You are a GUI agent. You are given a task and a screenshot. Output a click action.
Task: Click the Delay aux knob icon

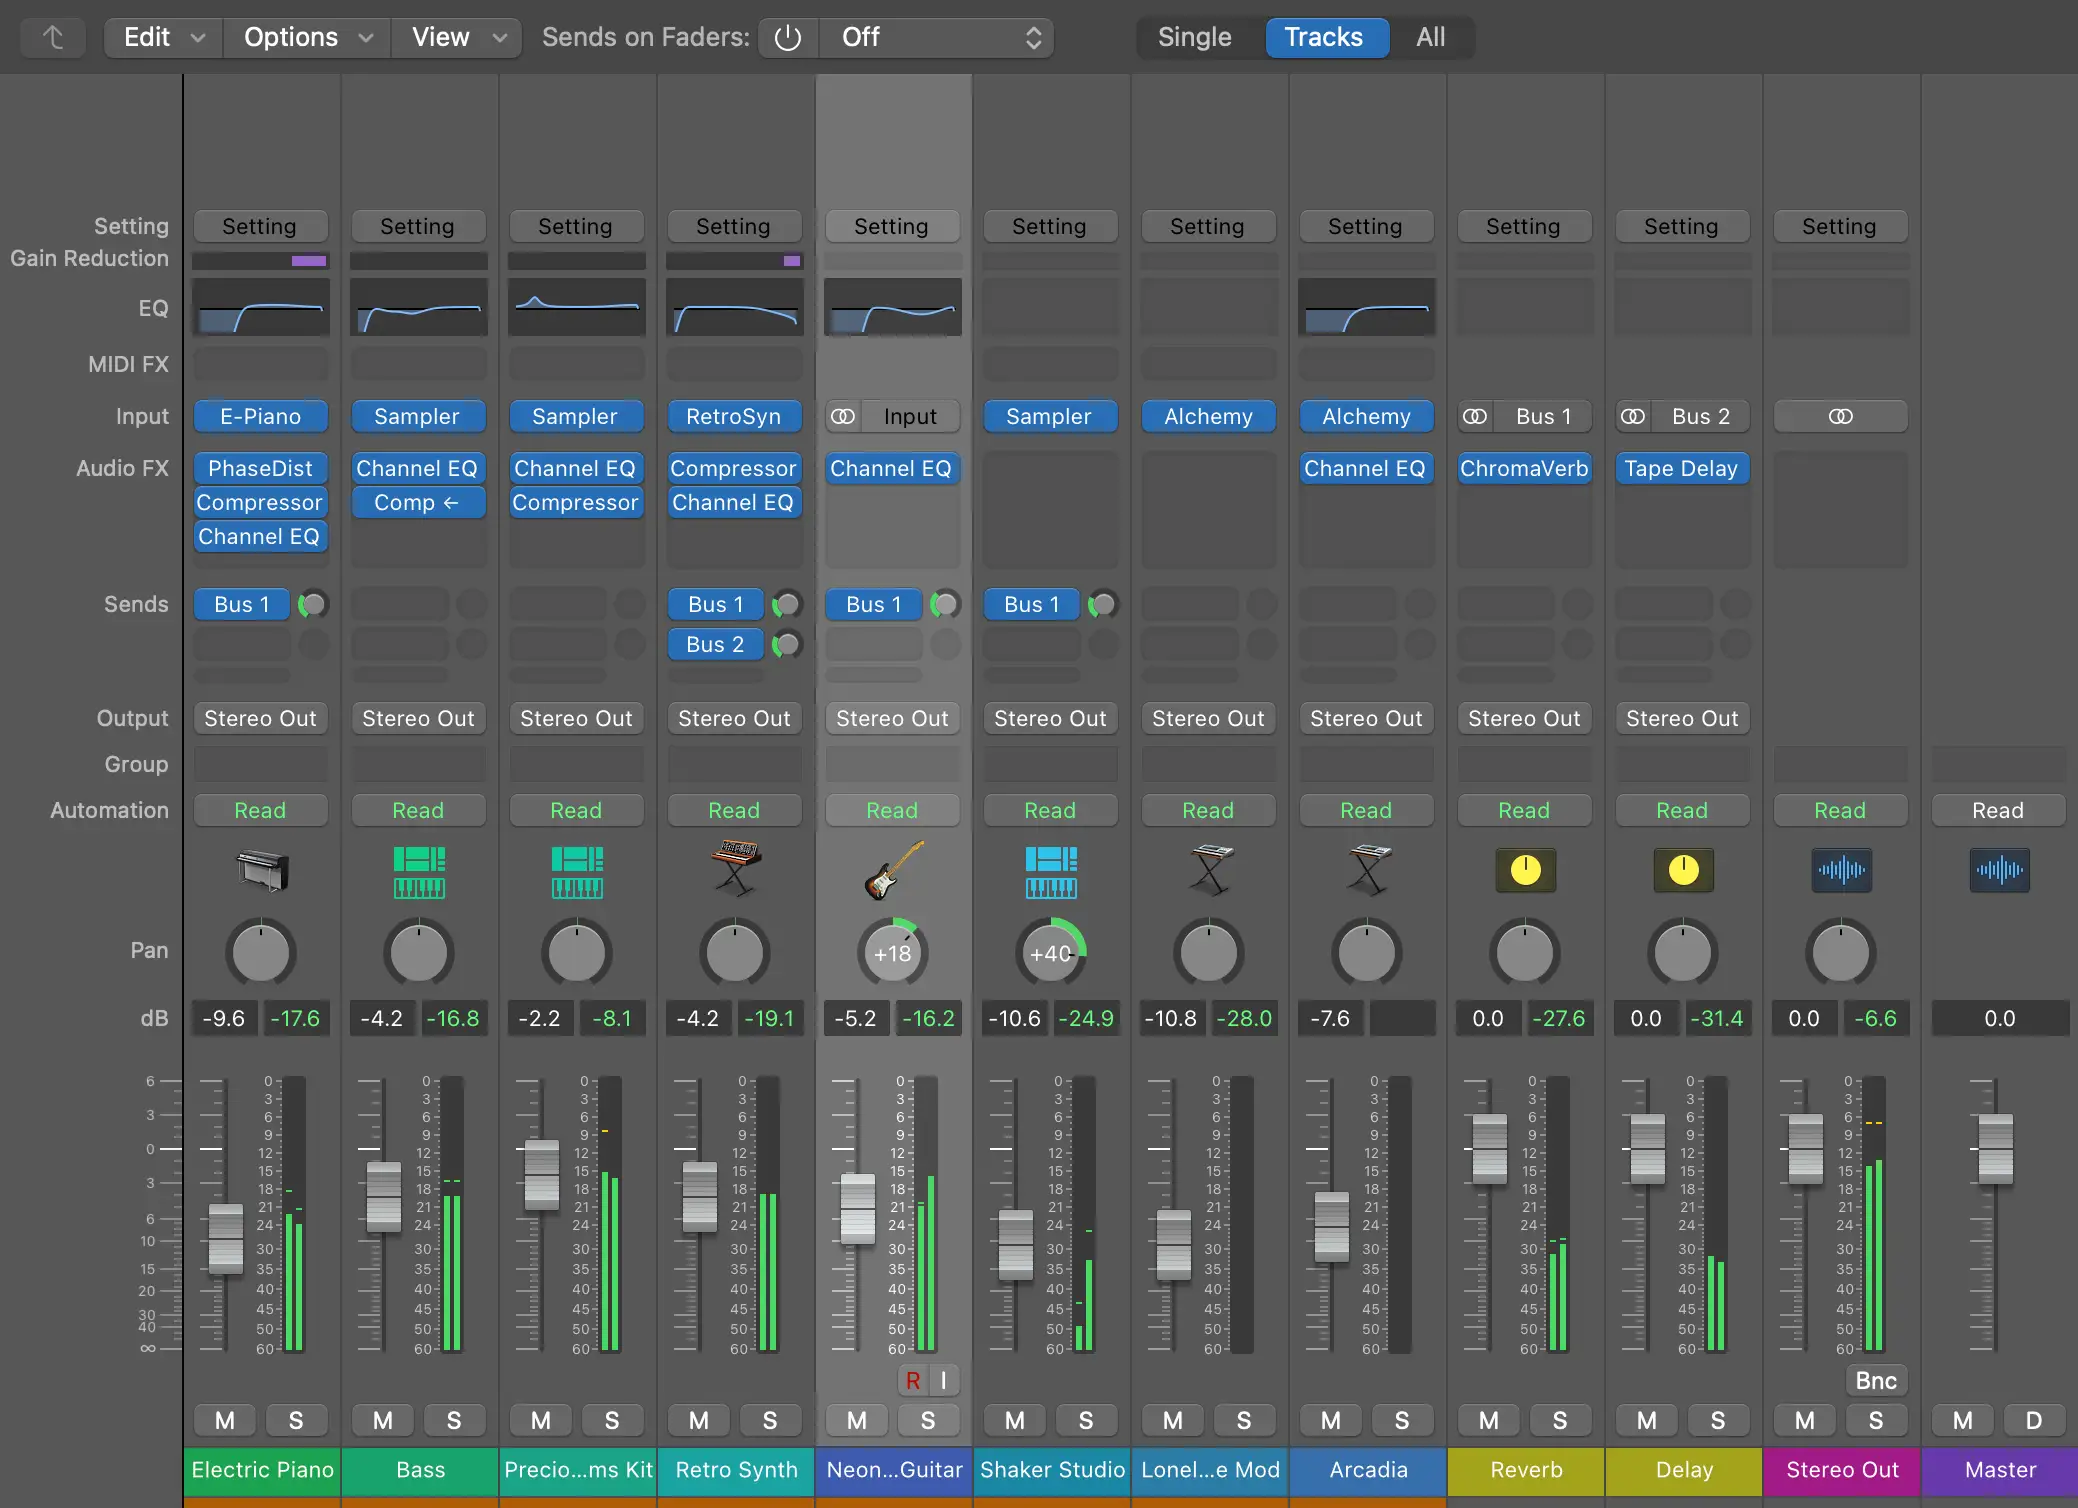click(1683, 870)
